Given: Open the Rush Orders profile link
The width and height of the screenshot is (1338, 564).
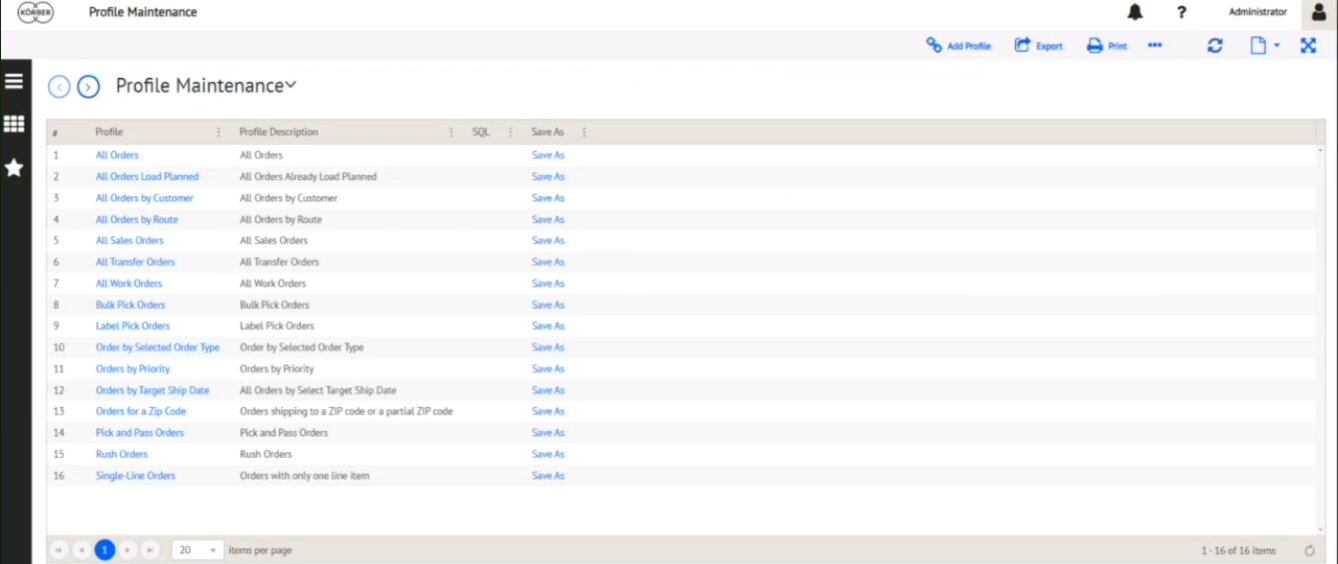Looking at the screenshot, I should 122,454.
